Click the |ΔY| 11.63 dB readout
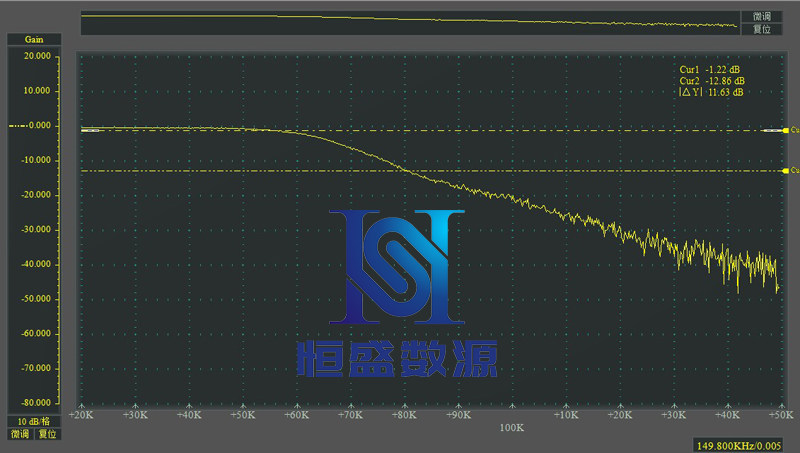Viewport: 800px width, 453px height. click(x=711, y=92)
